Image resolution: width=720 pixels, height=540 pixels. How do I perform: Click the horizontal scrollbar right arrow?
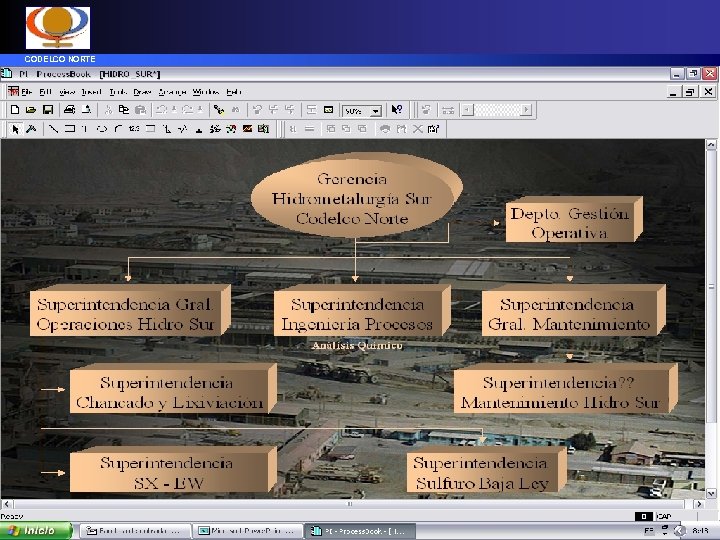(x=699, y=504)
